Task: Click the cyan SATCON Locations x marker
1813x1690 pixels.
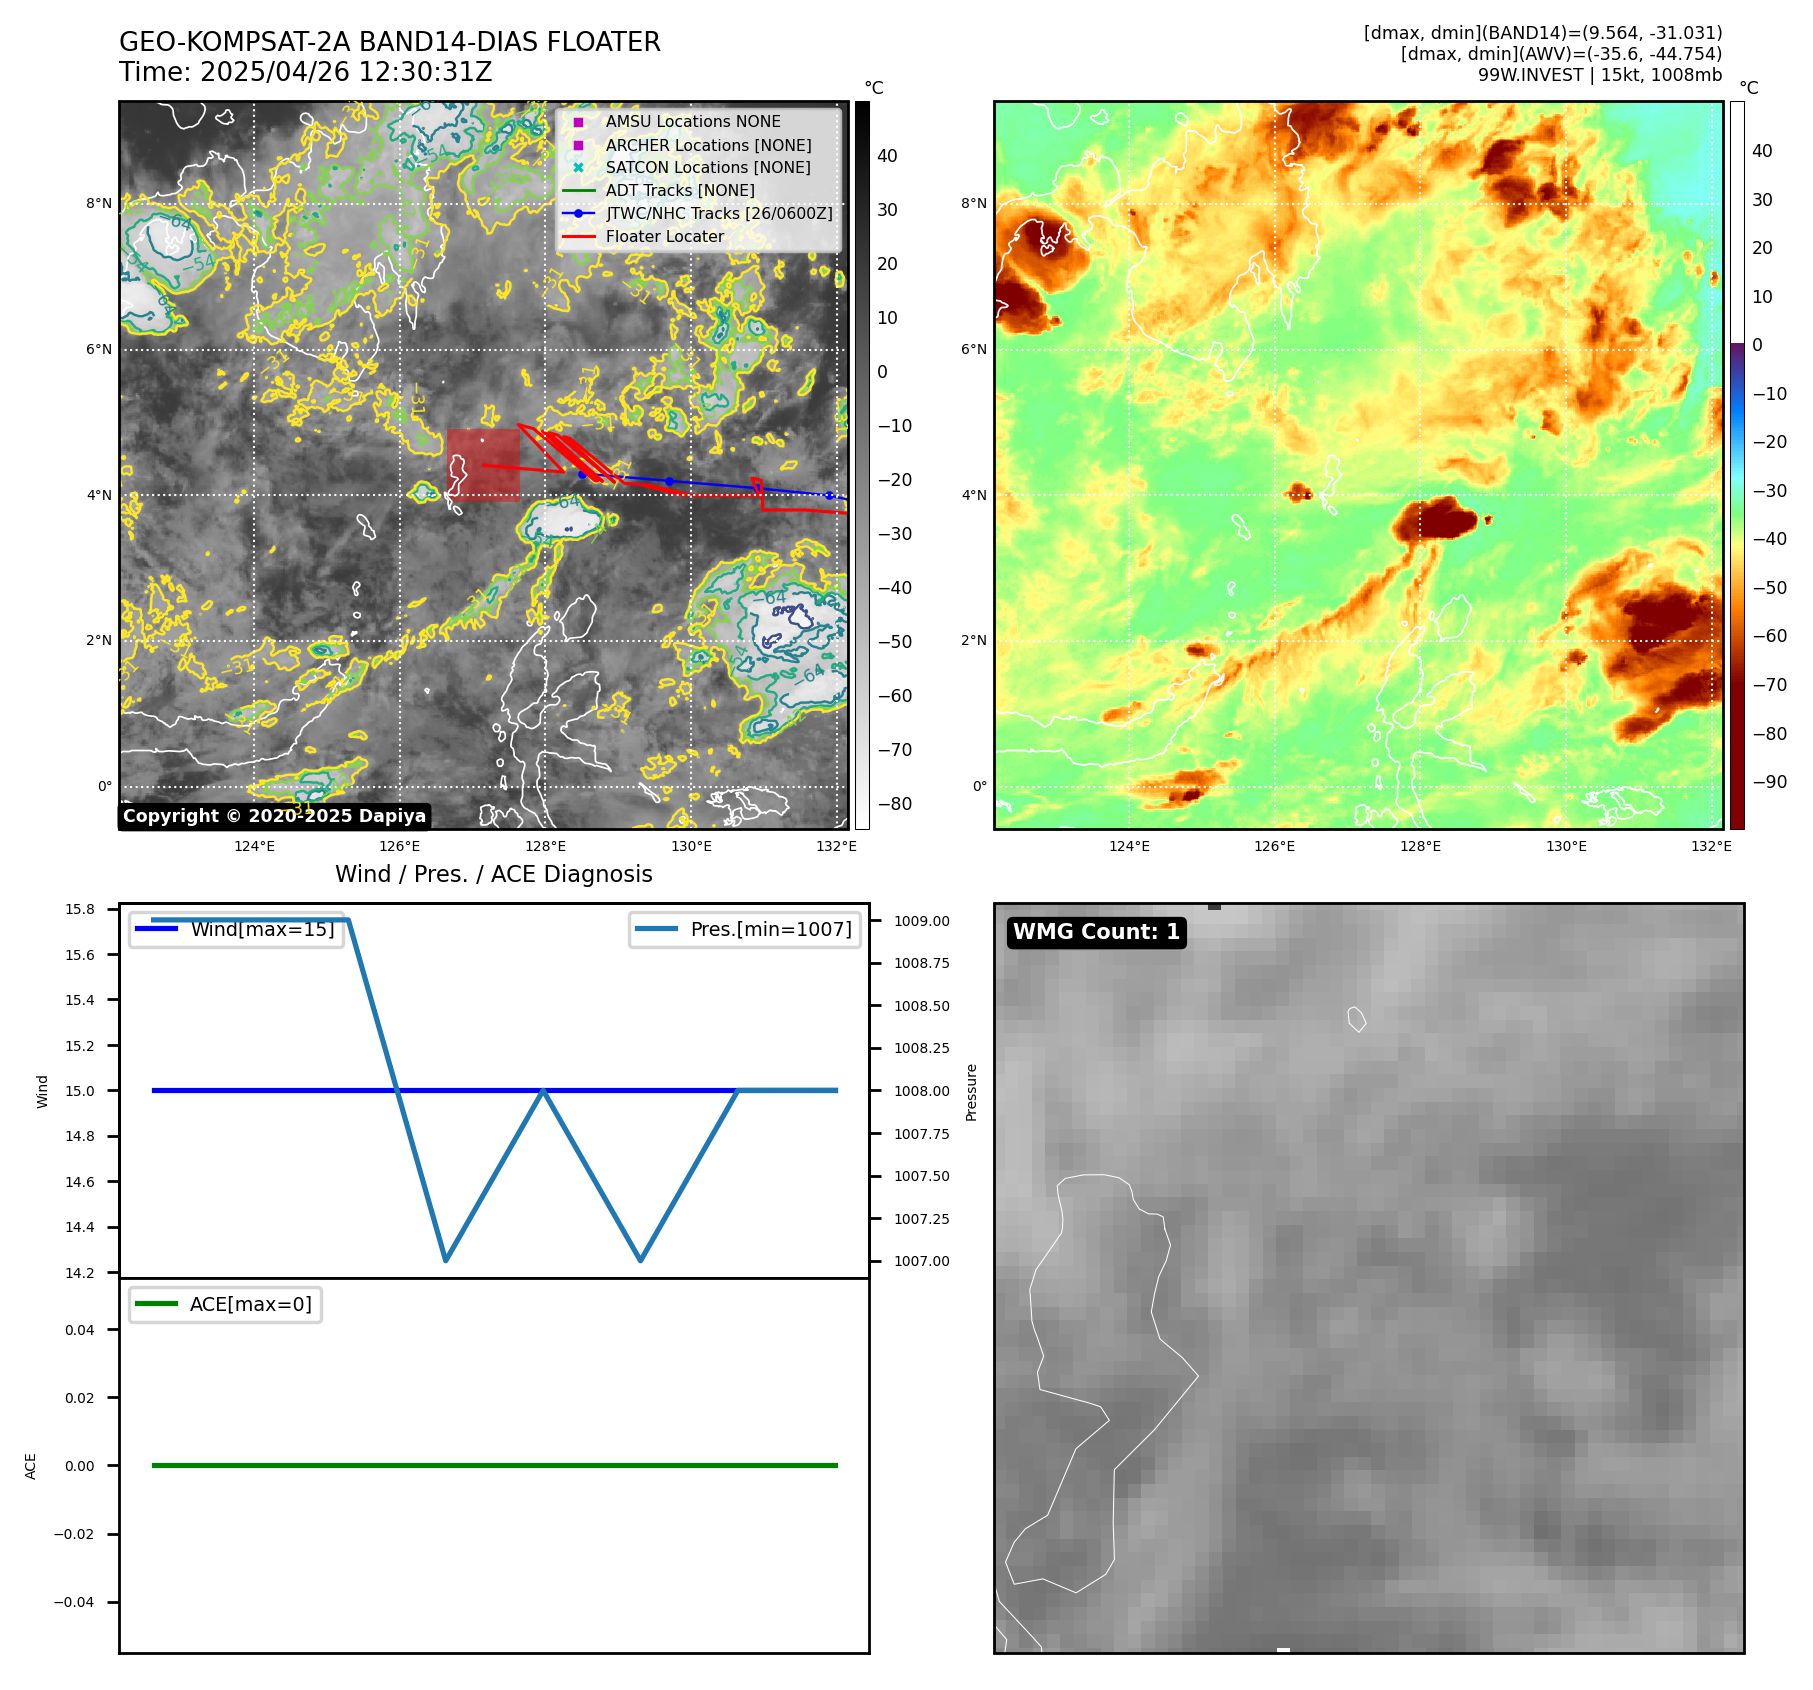Action: pos(578,168)
